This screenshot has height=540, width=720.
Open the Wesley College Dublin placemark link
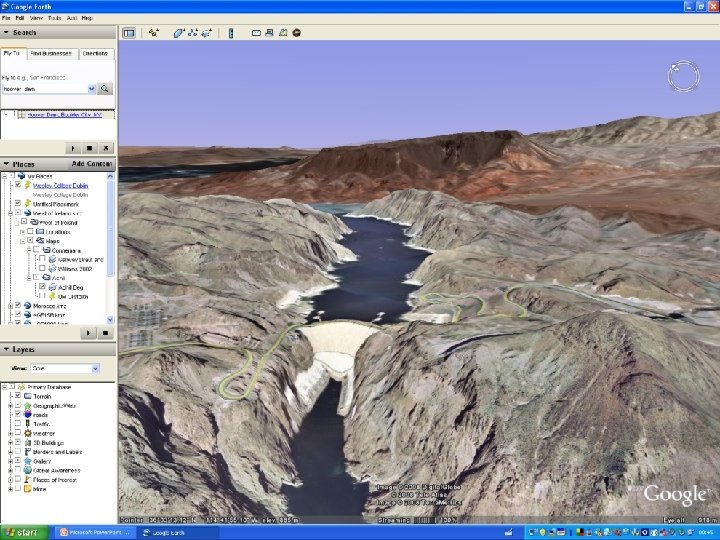coord(61,185)
